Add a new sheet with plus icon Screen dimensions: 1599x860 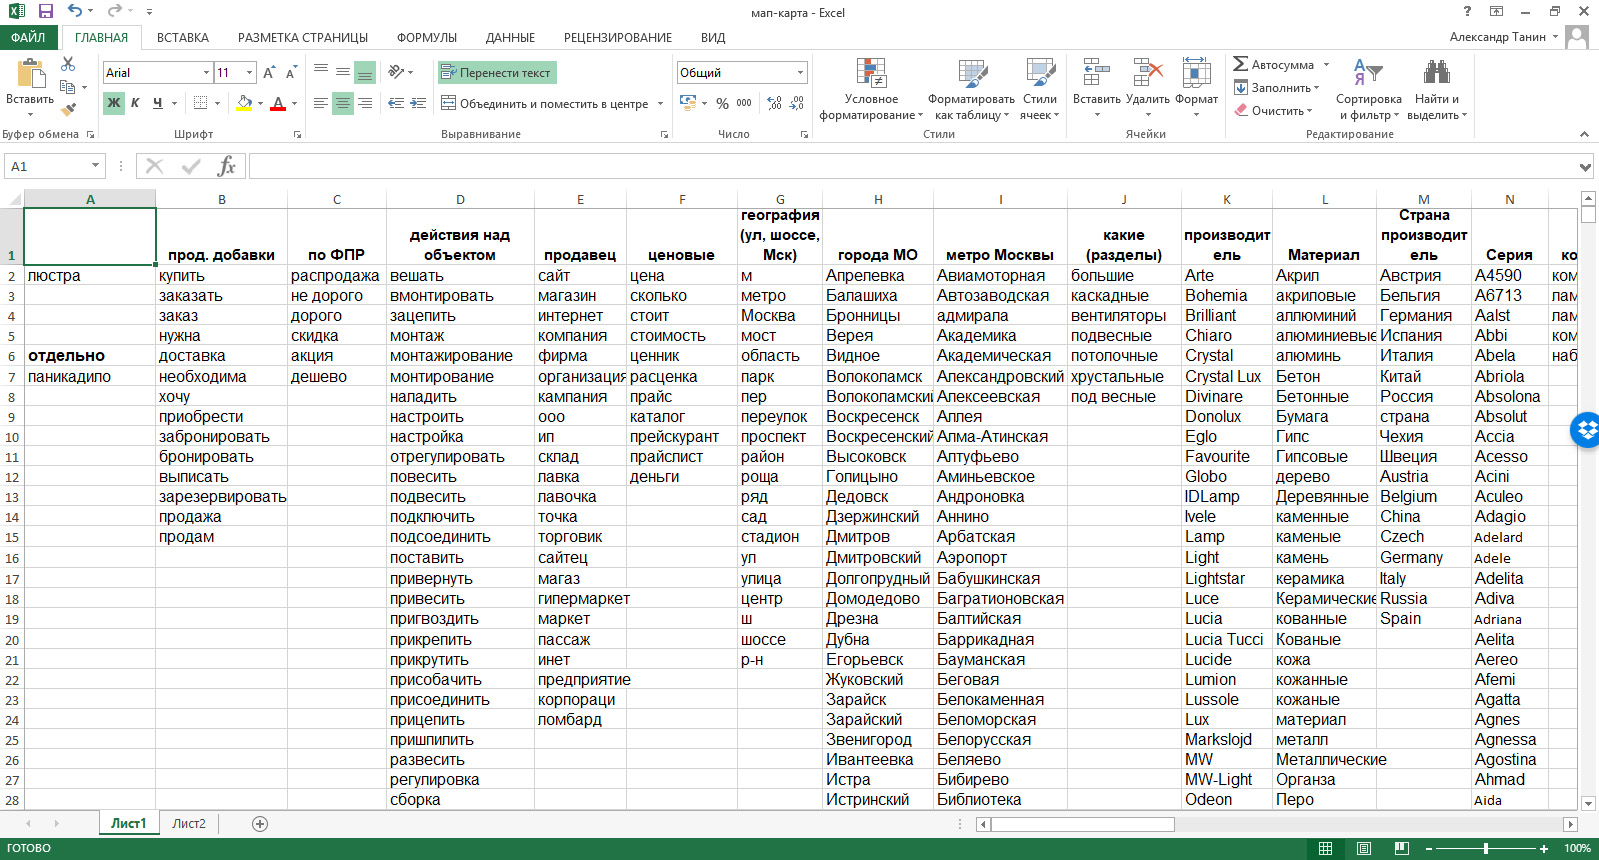point(260,824)
